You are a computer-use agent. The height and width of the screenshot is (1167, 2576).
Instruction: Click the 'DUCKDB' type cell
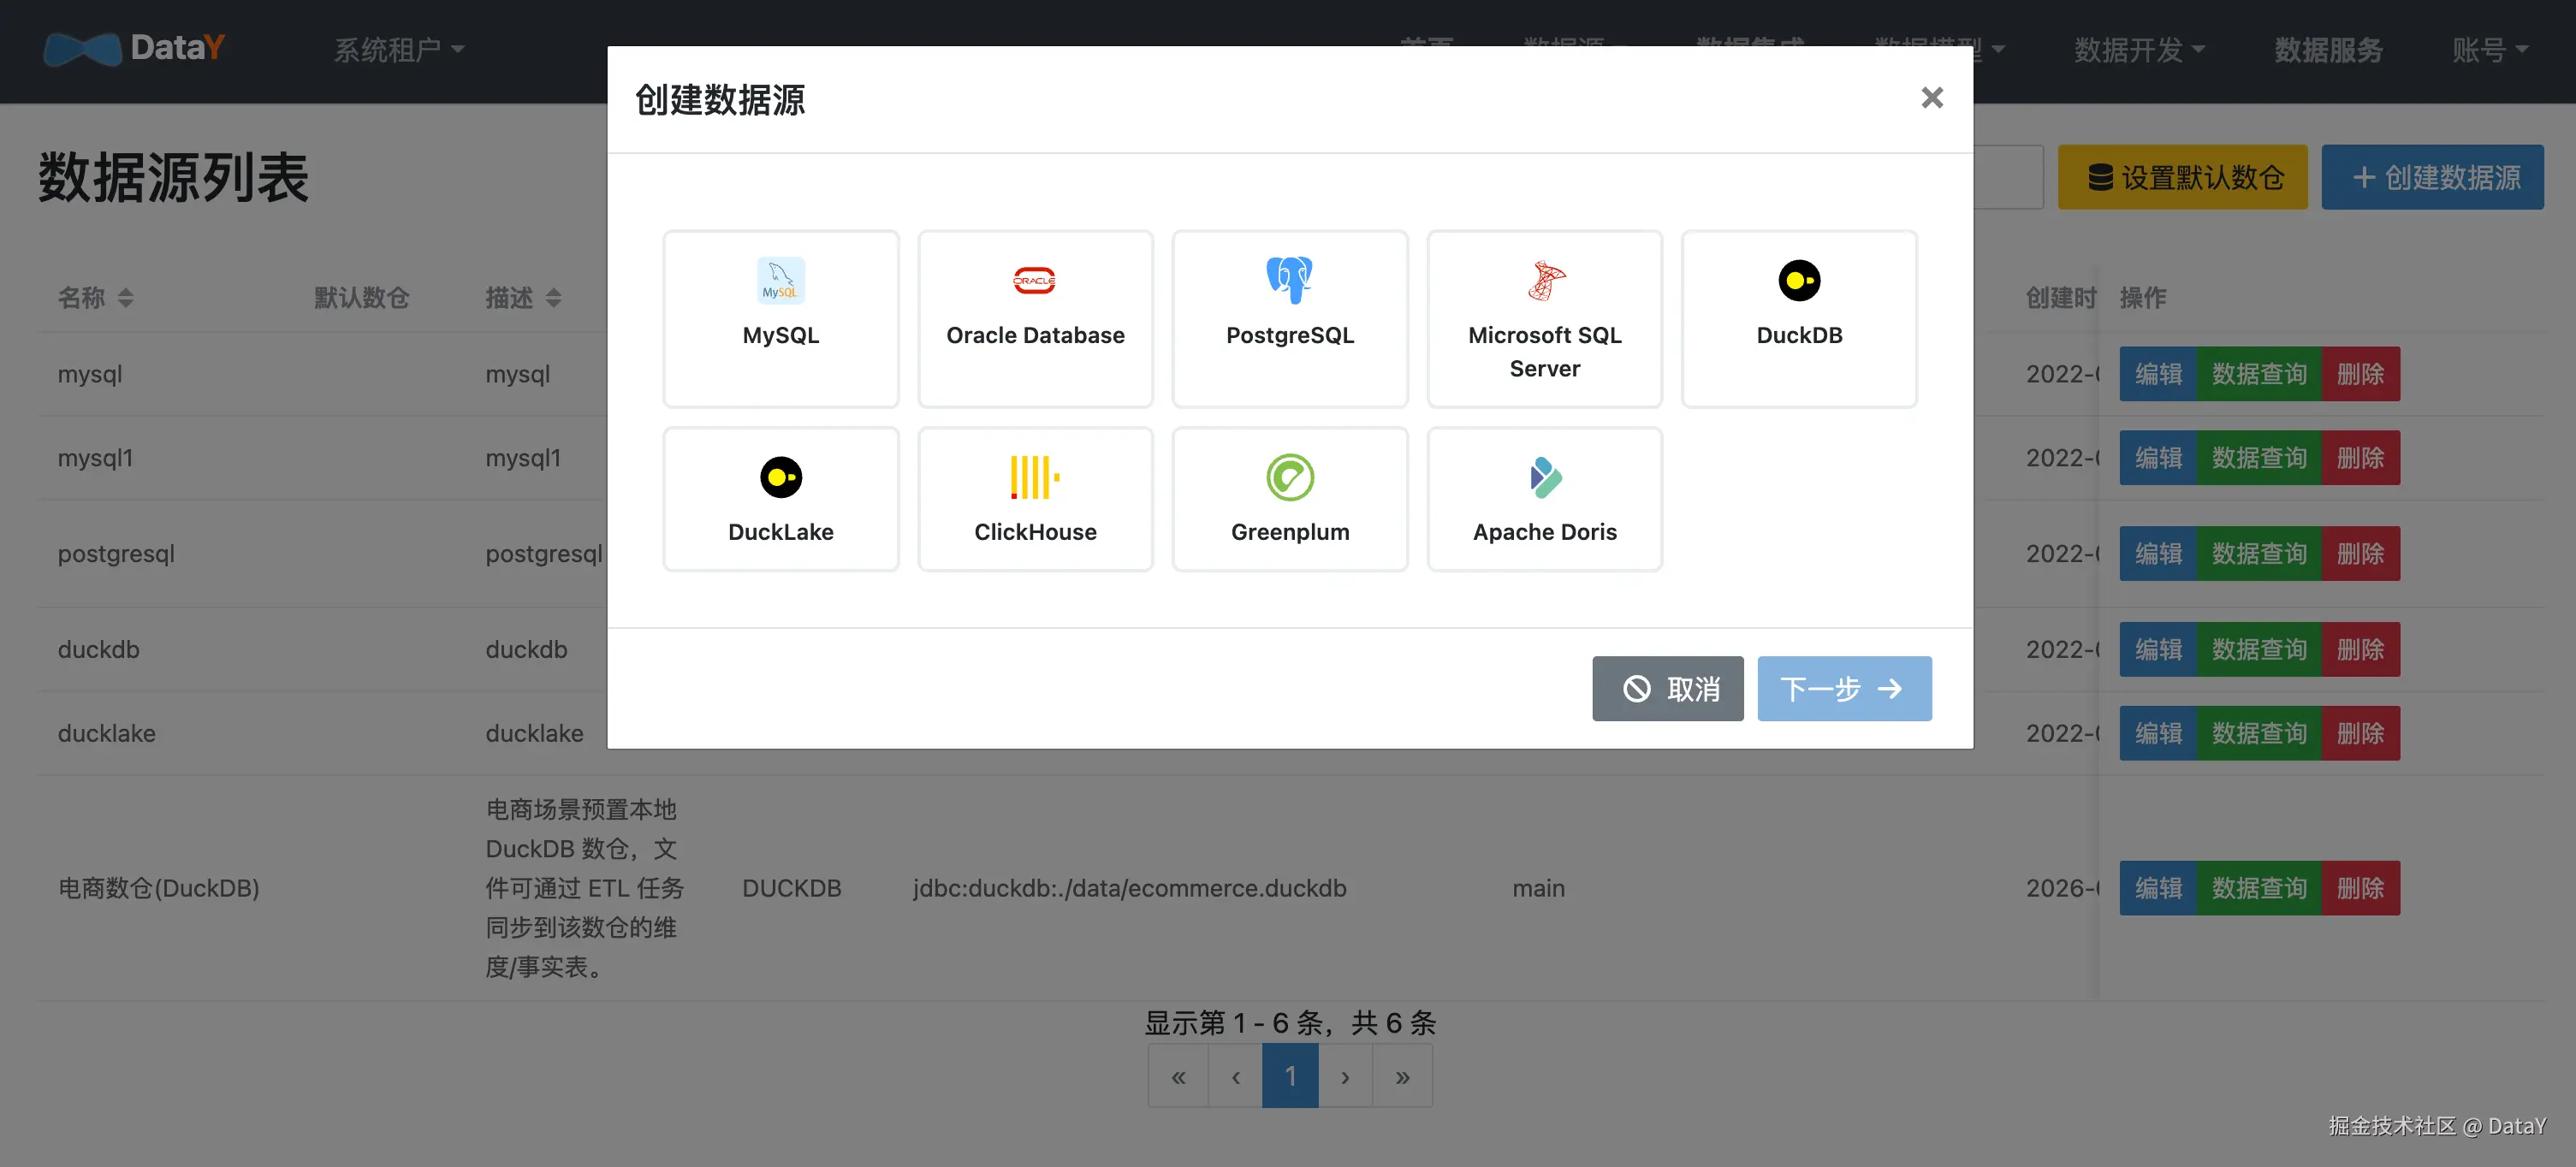pyautogui.click(x=791, y=888)
